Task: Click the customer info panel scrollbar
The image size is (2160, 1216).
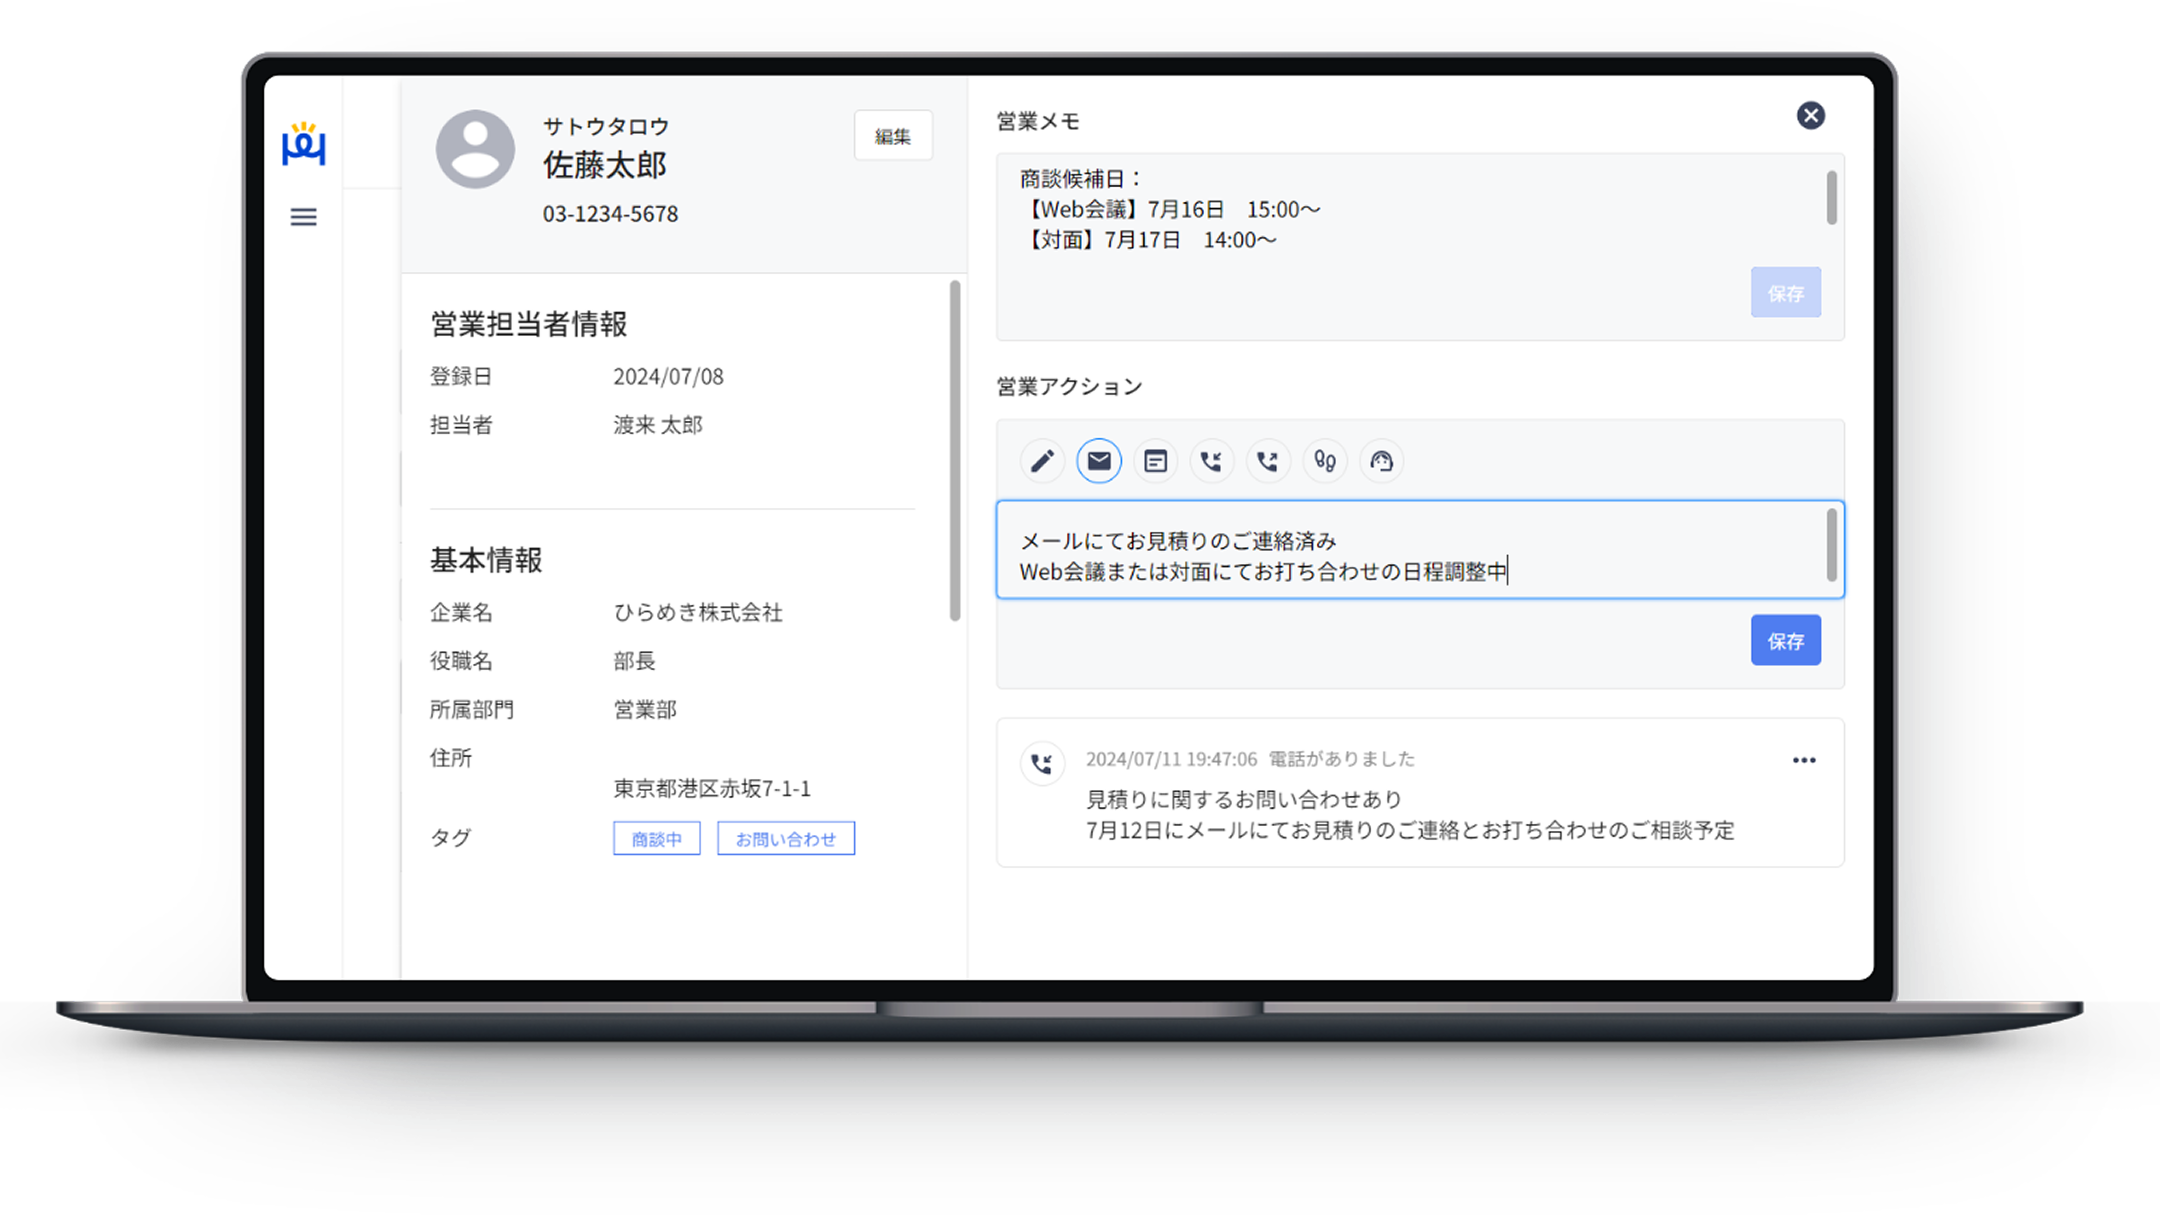Action: coord(955,451)
